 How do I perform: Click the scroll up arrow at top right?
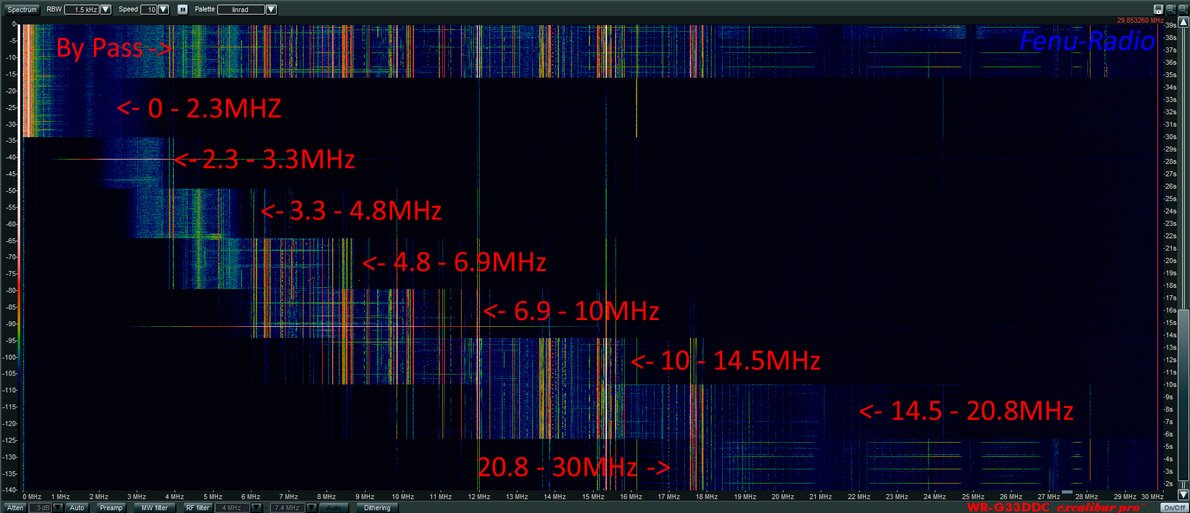(x=1183, y=22)
